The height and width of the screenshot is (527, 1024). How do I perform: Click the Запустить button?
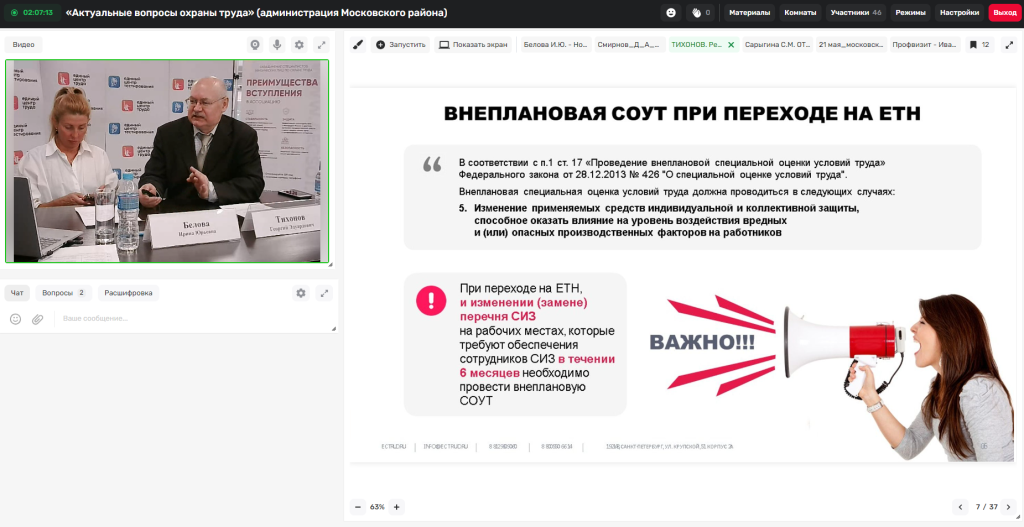401,44
